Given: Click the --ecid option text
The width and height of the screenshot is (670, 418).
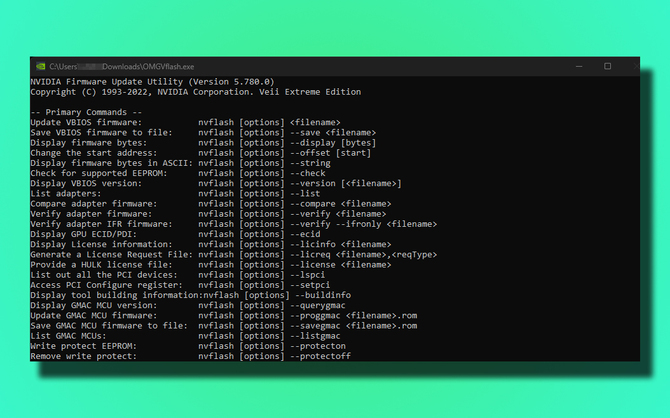Looking at the screenshot, I should tap(305, 234).
